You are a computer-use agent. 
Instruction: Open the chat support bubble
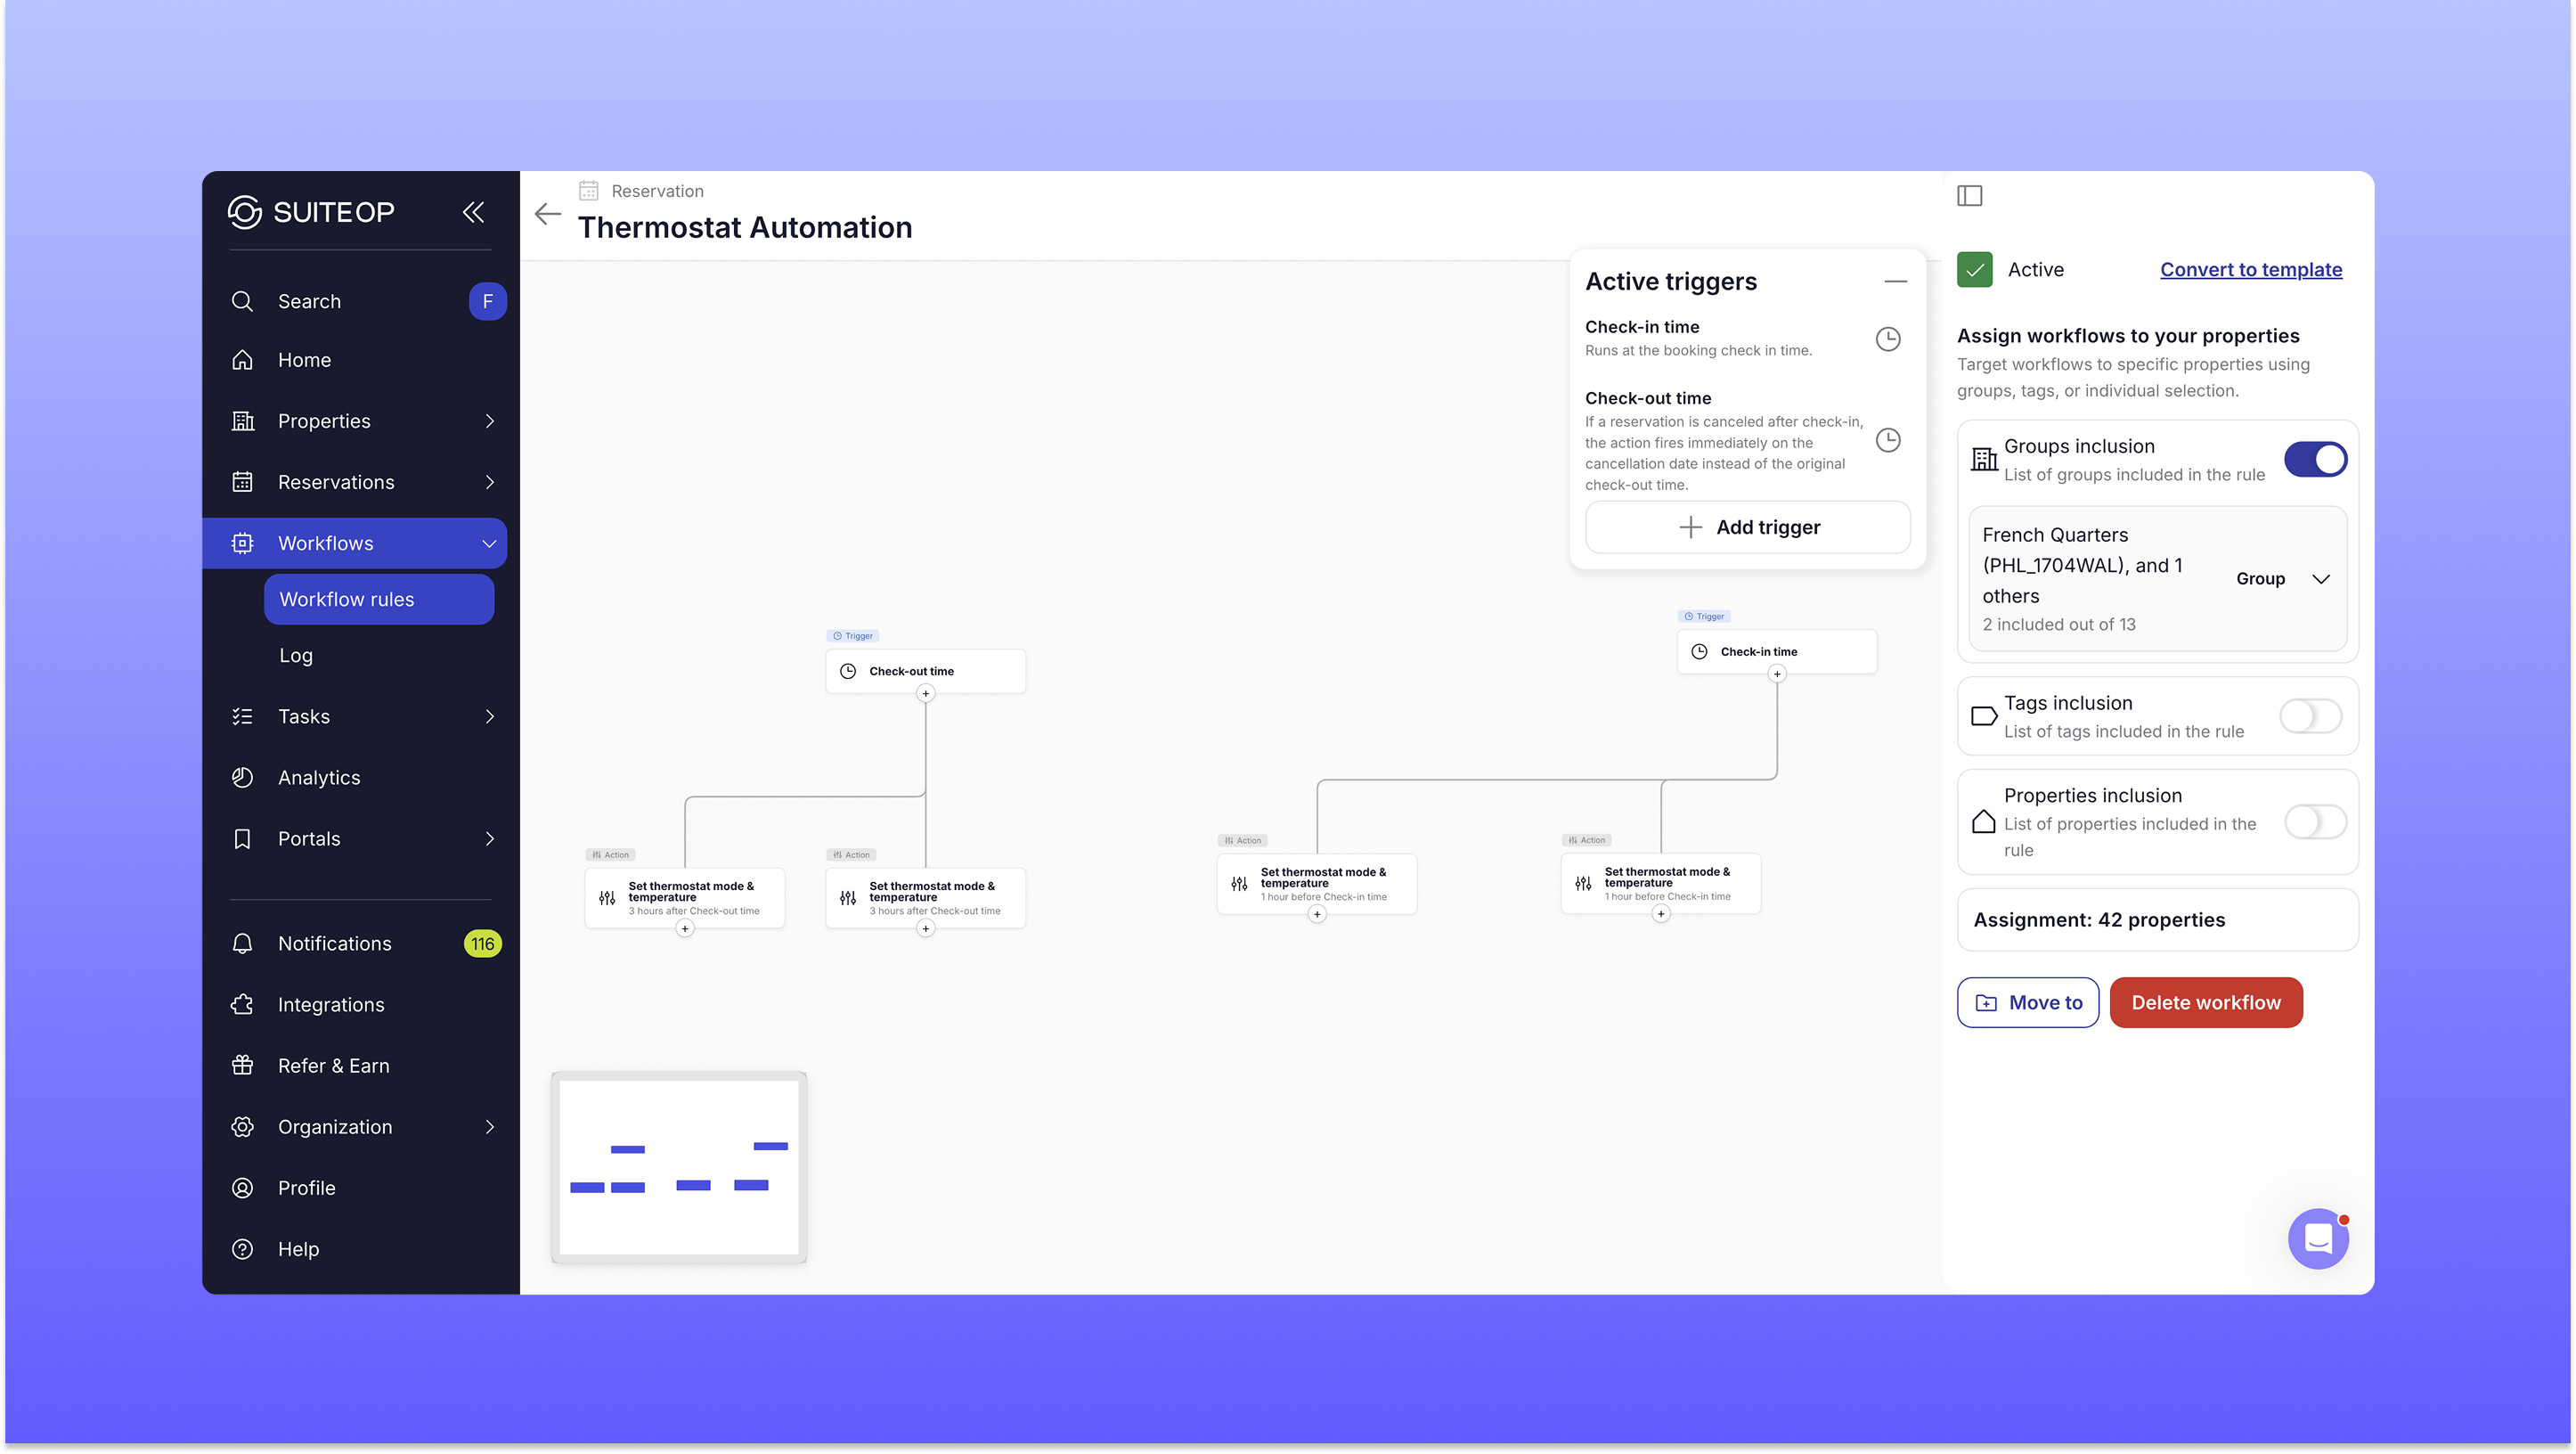2317,1238
